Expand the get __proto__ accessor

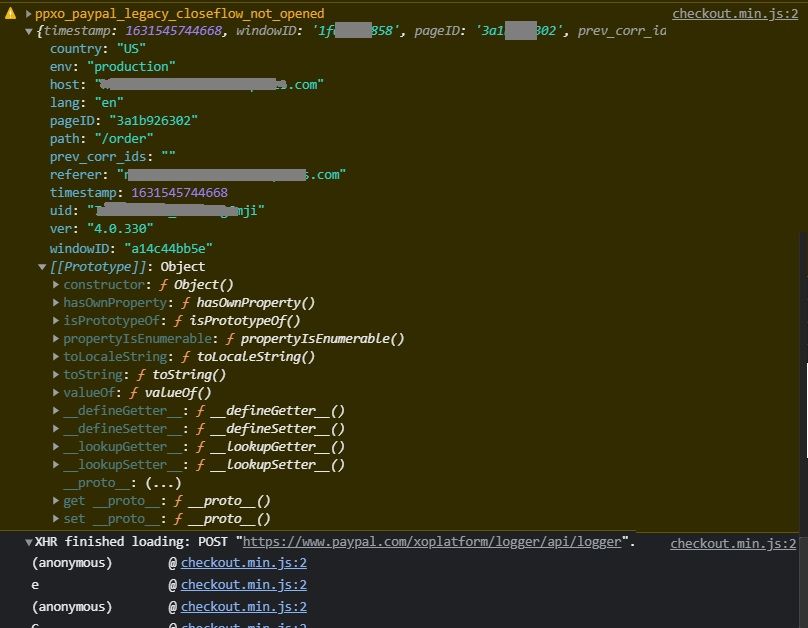pyautogui.click(x=56, y=501)
